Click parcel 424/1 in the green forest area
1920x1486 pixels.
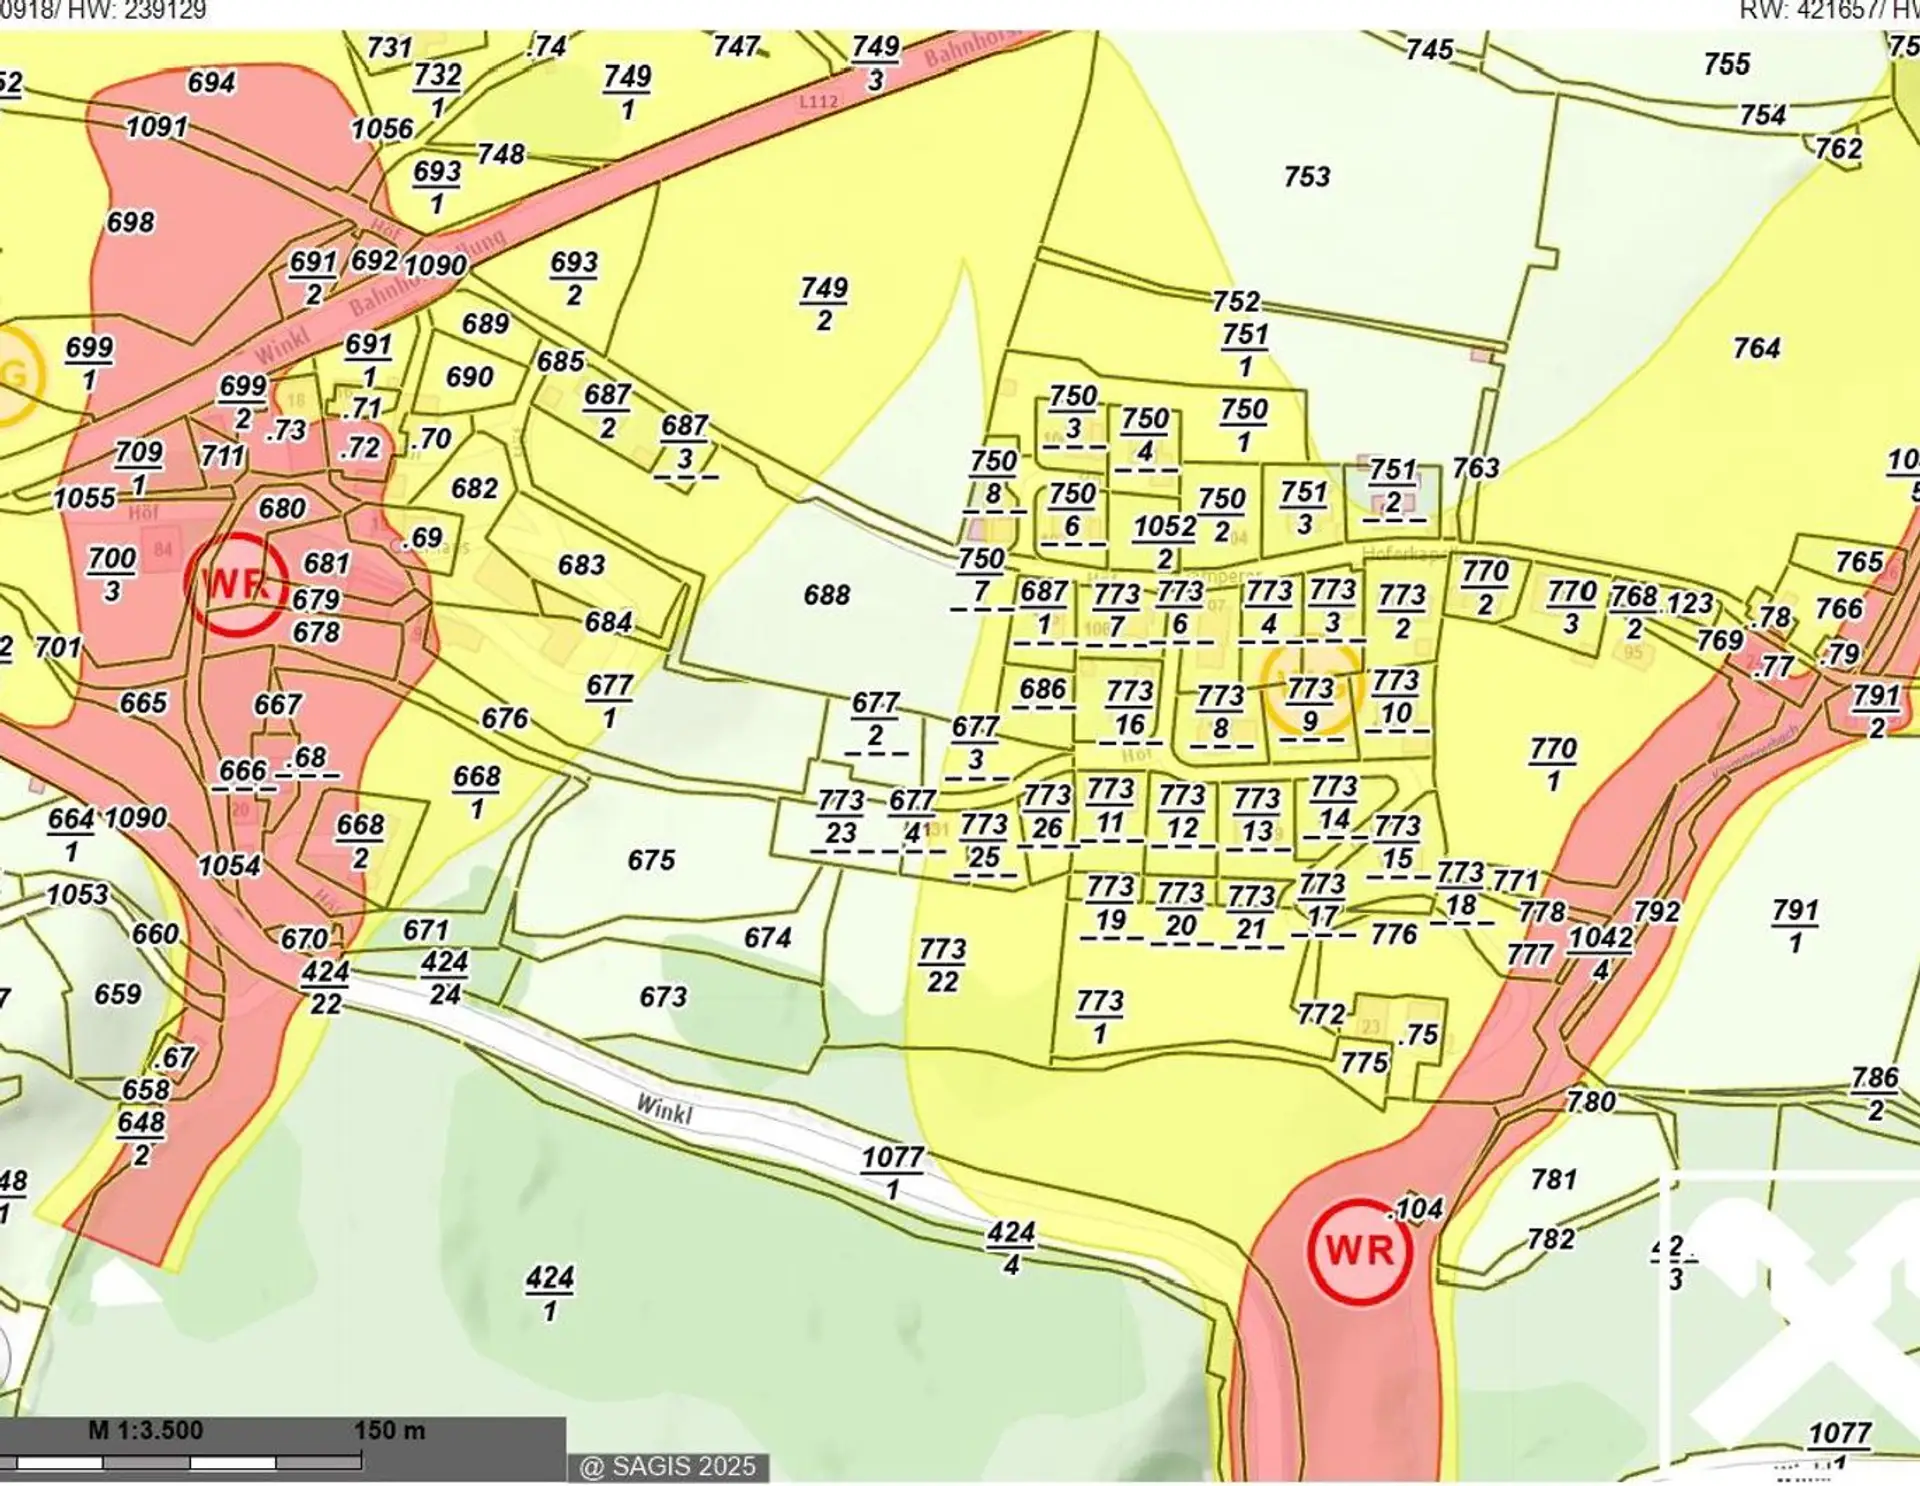point(550,1293)
